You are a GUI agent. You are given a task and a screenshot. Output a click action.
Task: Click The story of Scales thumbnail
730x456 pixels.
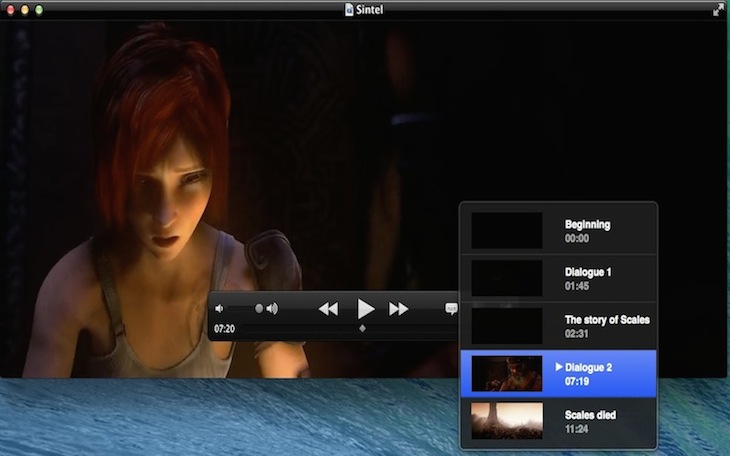tap(507, 326)
